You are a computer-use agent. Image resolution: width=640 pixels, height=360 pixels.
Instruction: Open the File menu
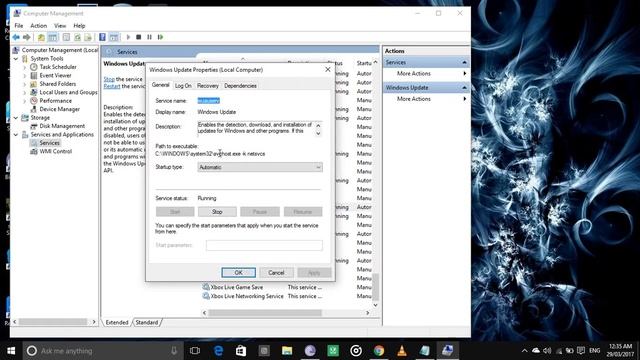[x=19, y=26]
